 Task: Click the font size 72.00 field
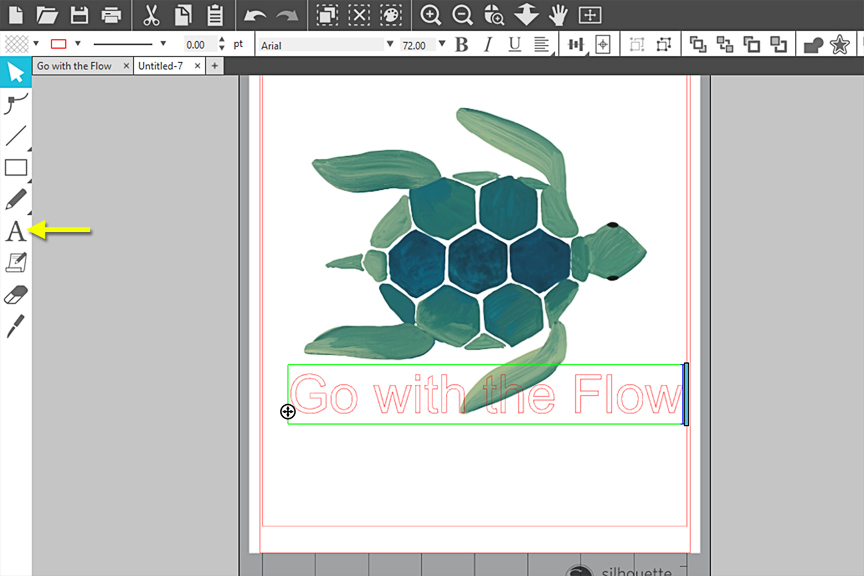[x=418, y=45]
